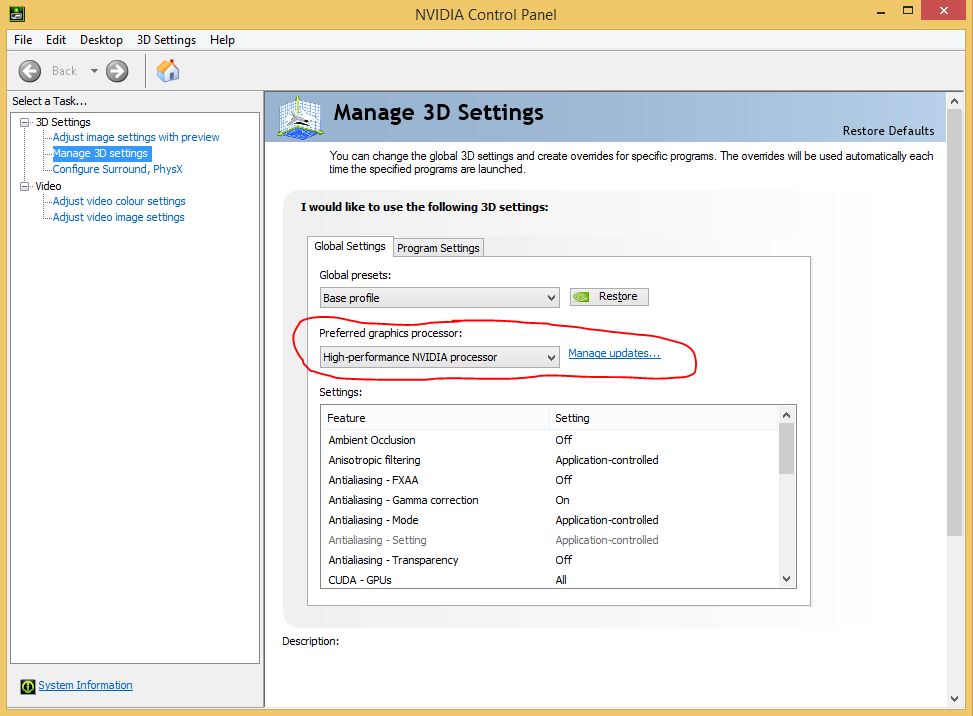Collapse the 3D Settings tree node
This screenshot has height=716, width=973.
[25, 122]
